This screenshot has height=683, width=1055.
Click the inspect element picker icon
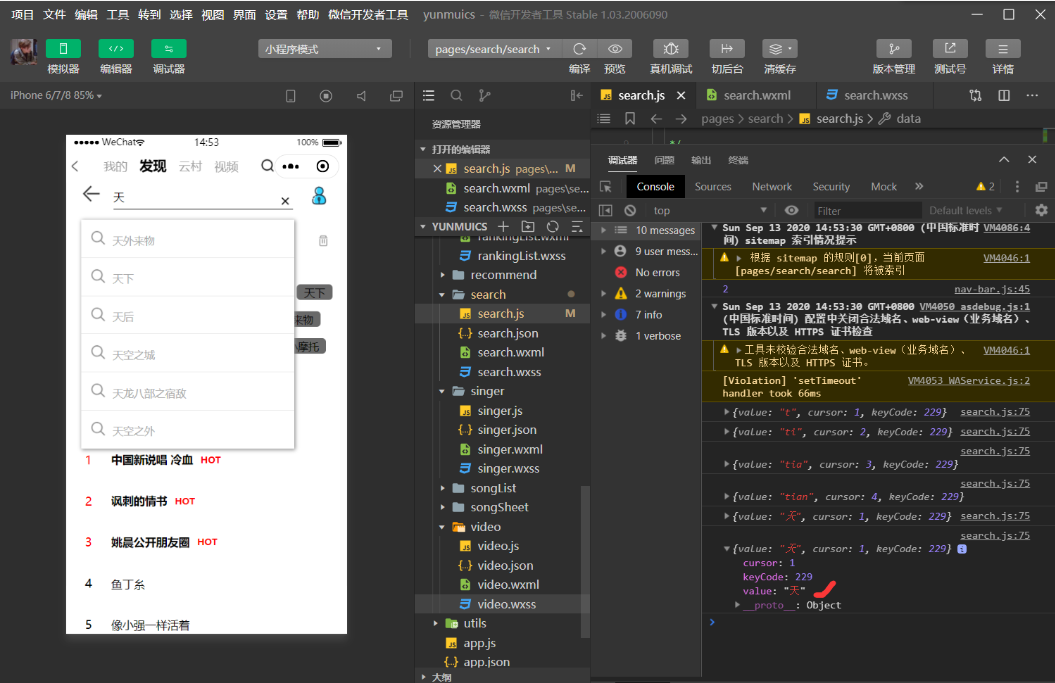(606, 186)
